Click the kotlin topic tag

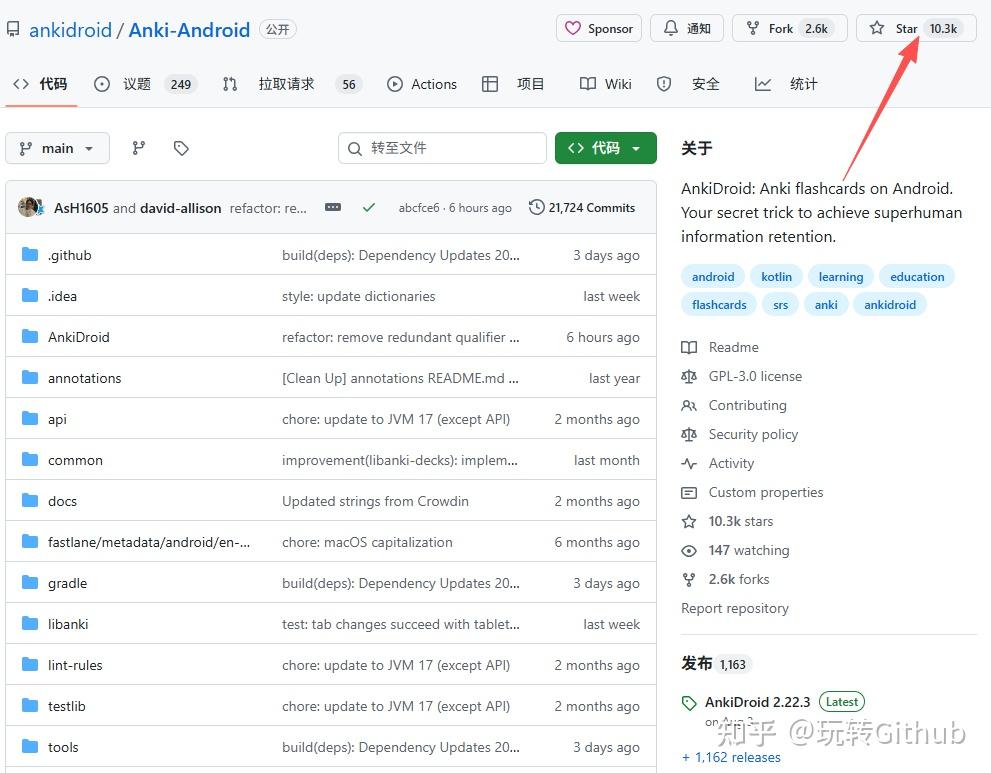pos(776,276)
